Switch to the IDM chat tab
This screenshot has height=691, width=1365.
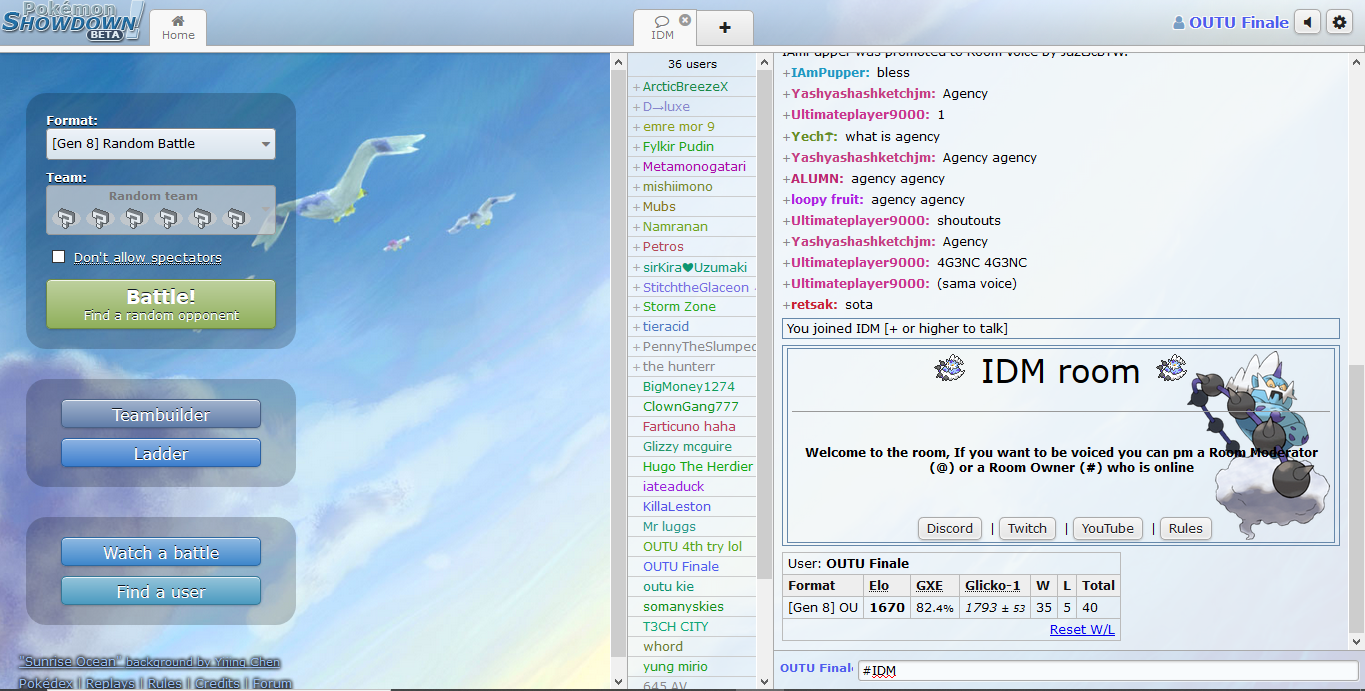pyautogui.click(x=662, y=28)
